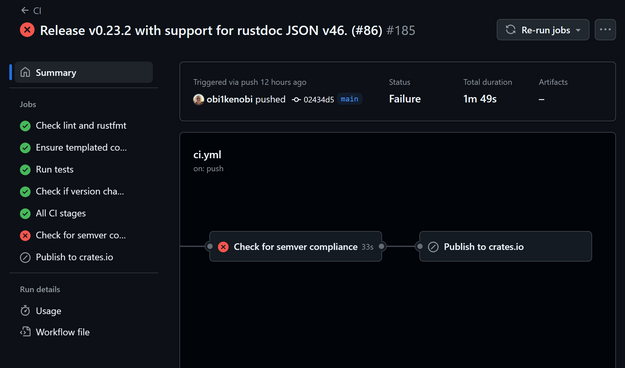Open commit 02434d5
Viewport: 625px width, 368px height.
tap(318, 99)
